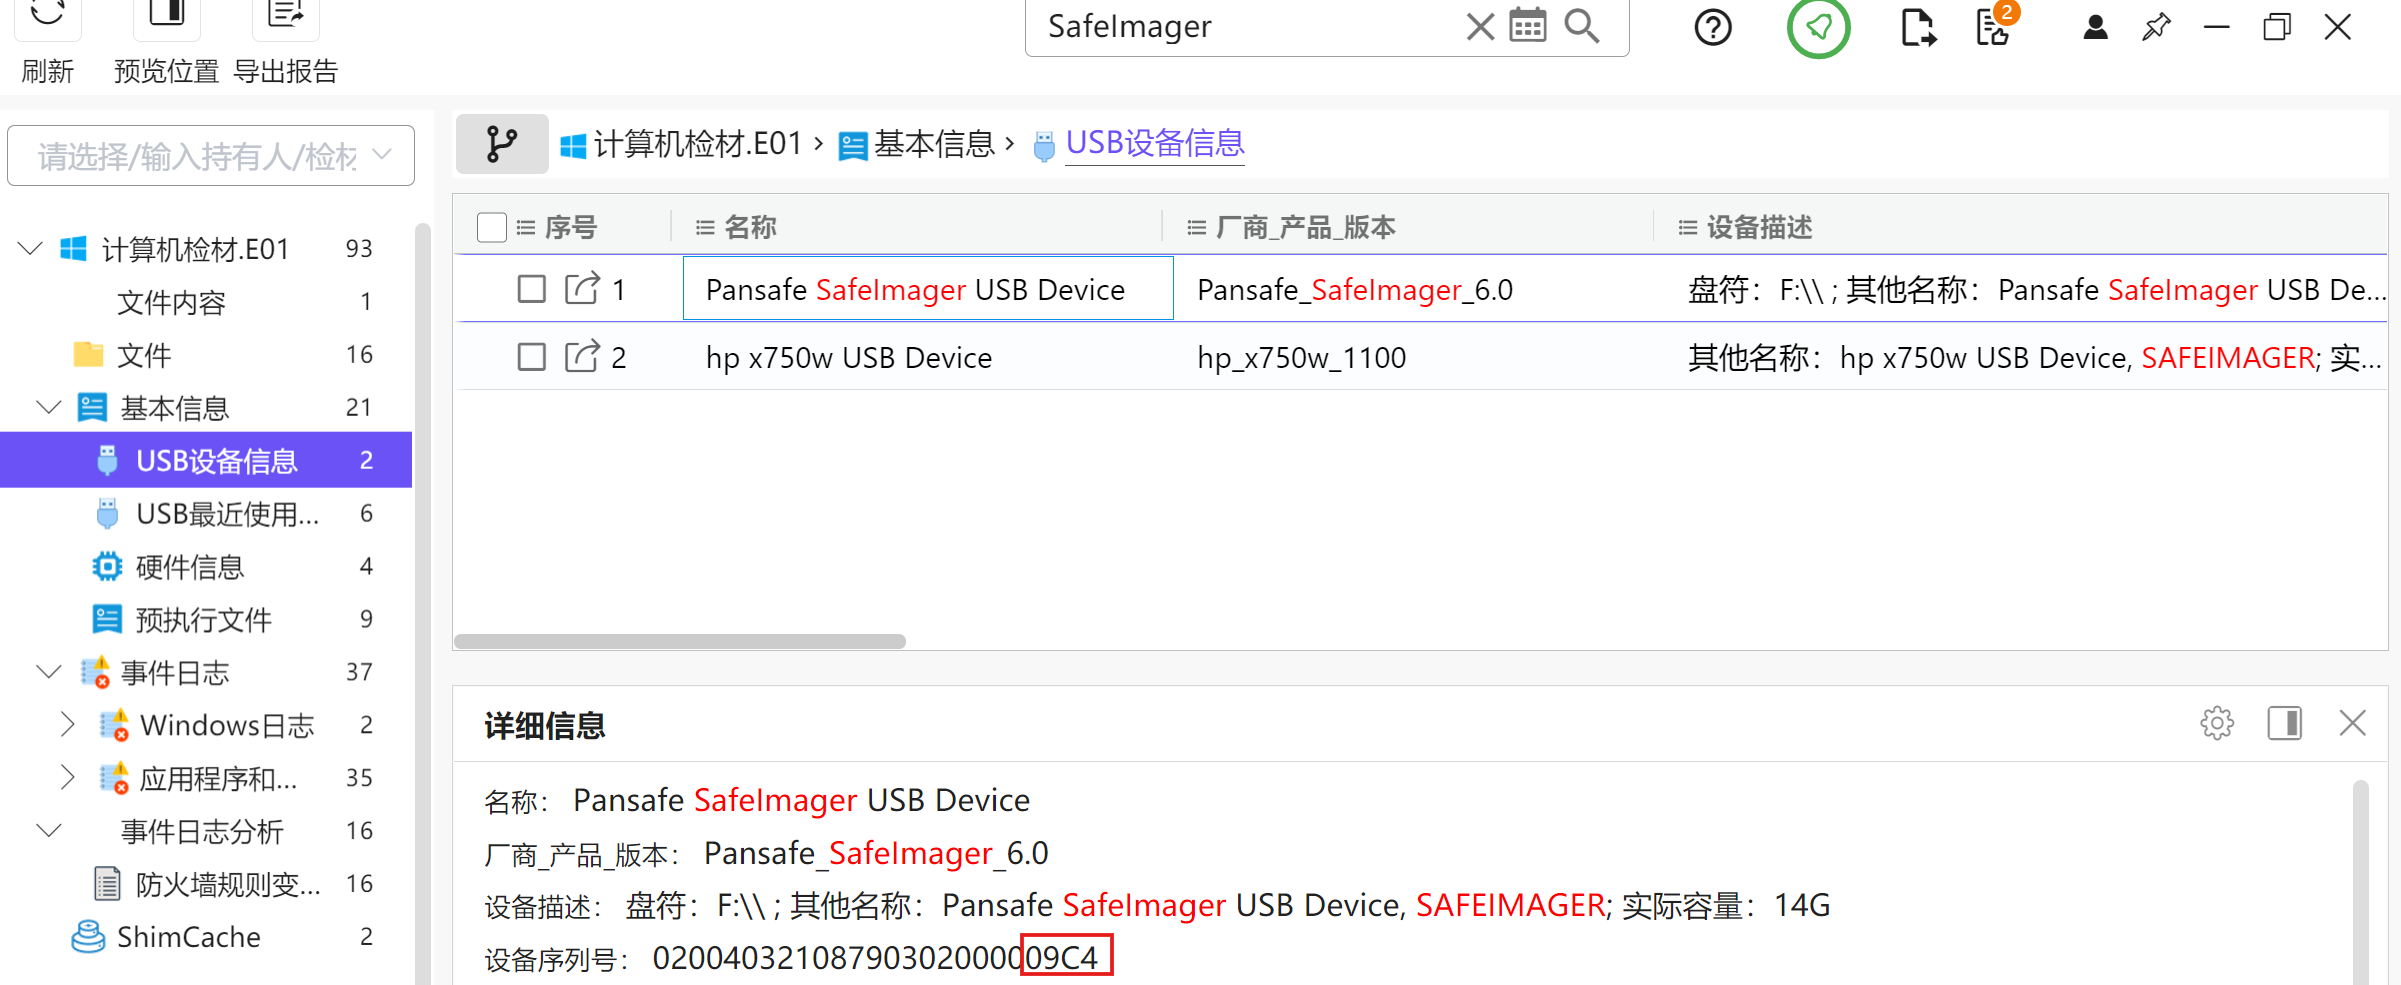
Task: Check the checkbox for row 2
Action: (531, 357)
